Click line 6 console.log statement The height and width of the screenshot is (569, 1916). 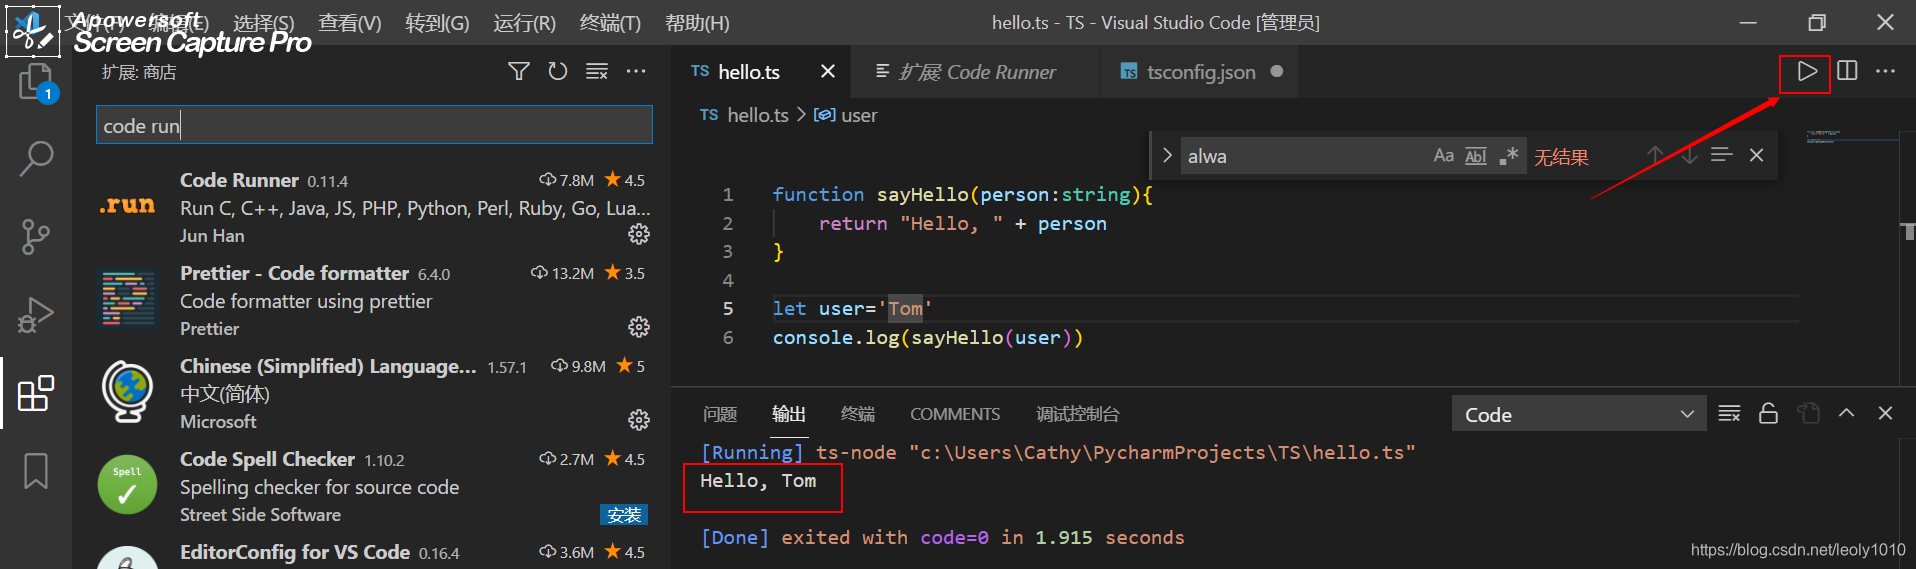(x=927, y=338)
